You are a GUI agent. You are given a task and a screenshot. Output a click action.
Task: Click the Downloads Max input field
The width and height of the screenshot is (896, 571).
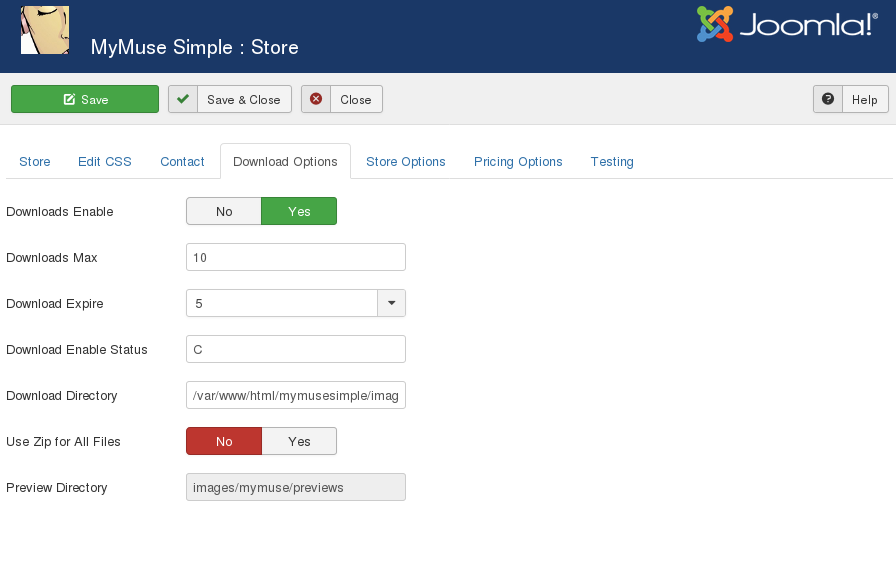coord(296,257)
